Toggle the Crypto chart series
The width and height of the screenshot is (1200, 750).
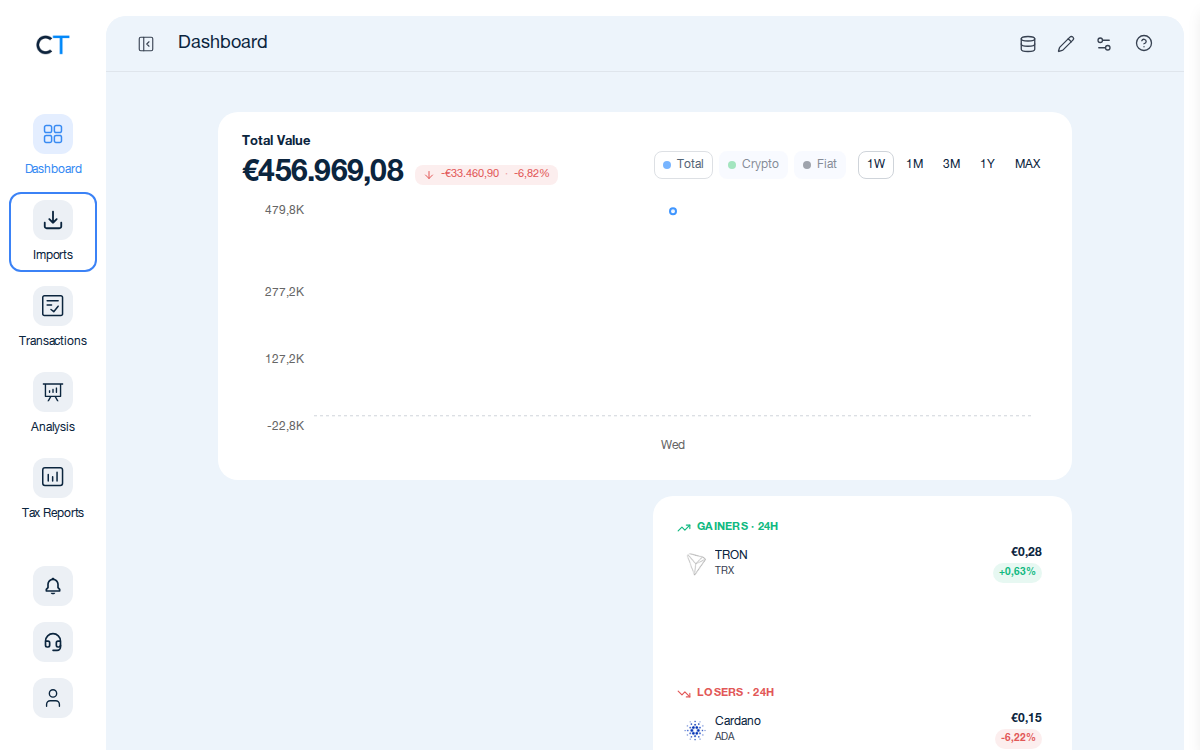(753, 164)
